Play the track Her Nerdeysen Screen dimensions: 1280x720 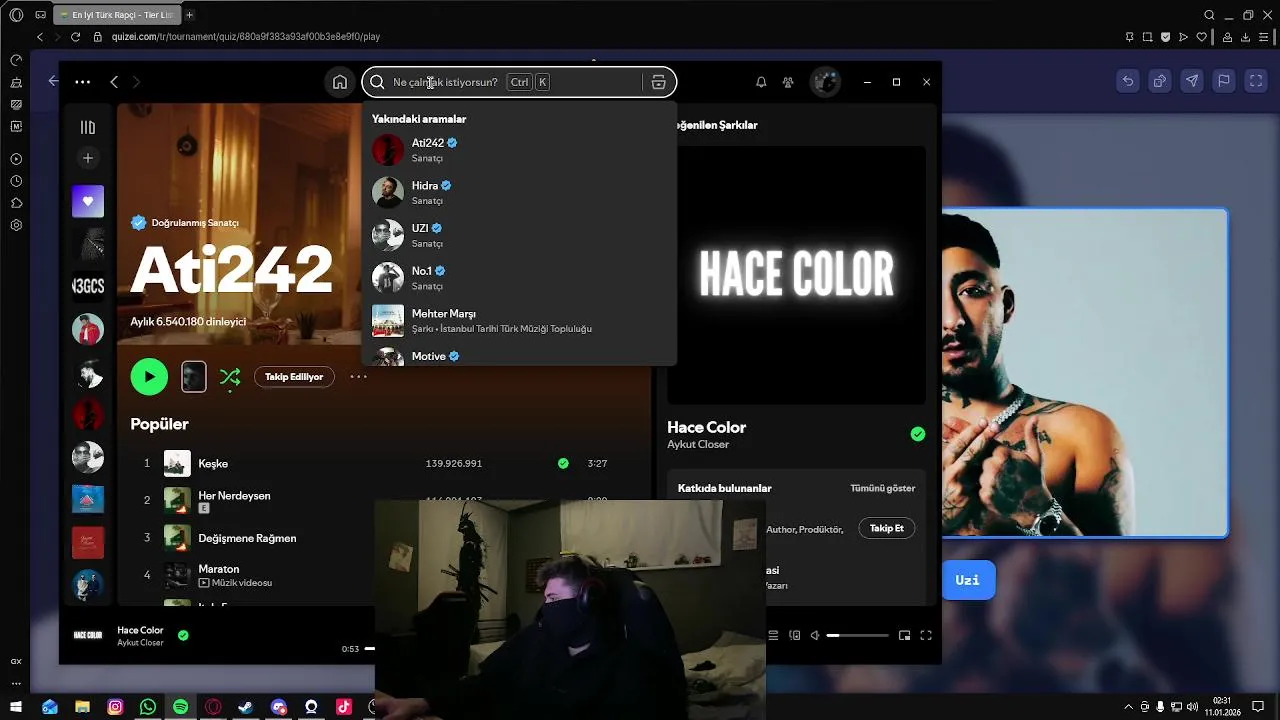pos(234,495)
